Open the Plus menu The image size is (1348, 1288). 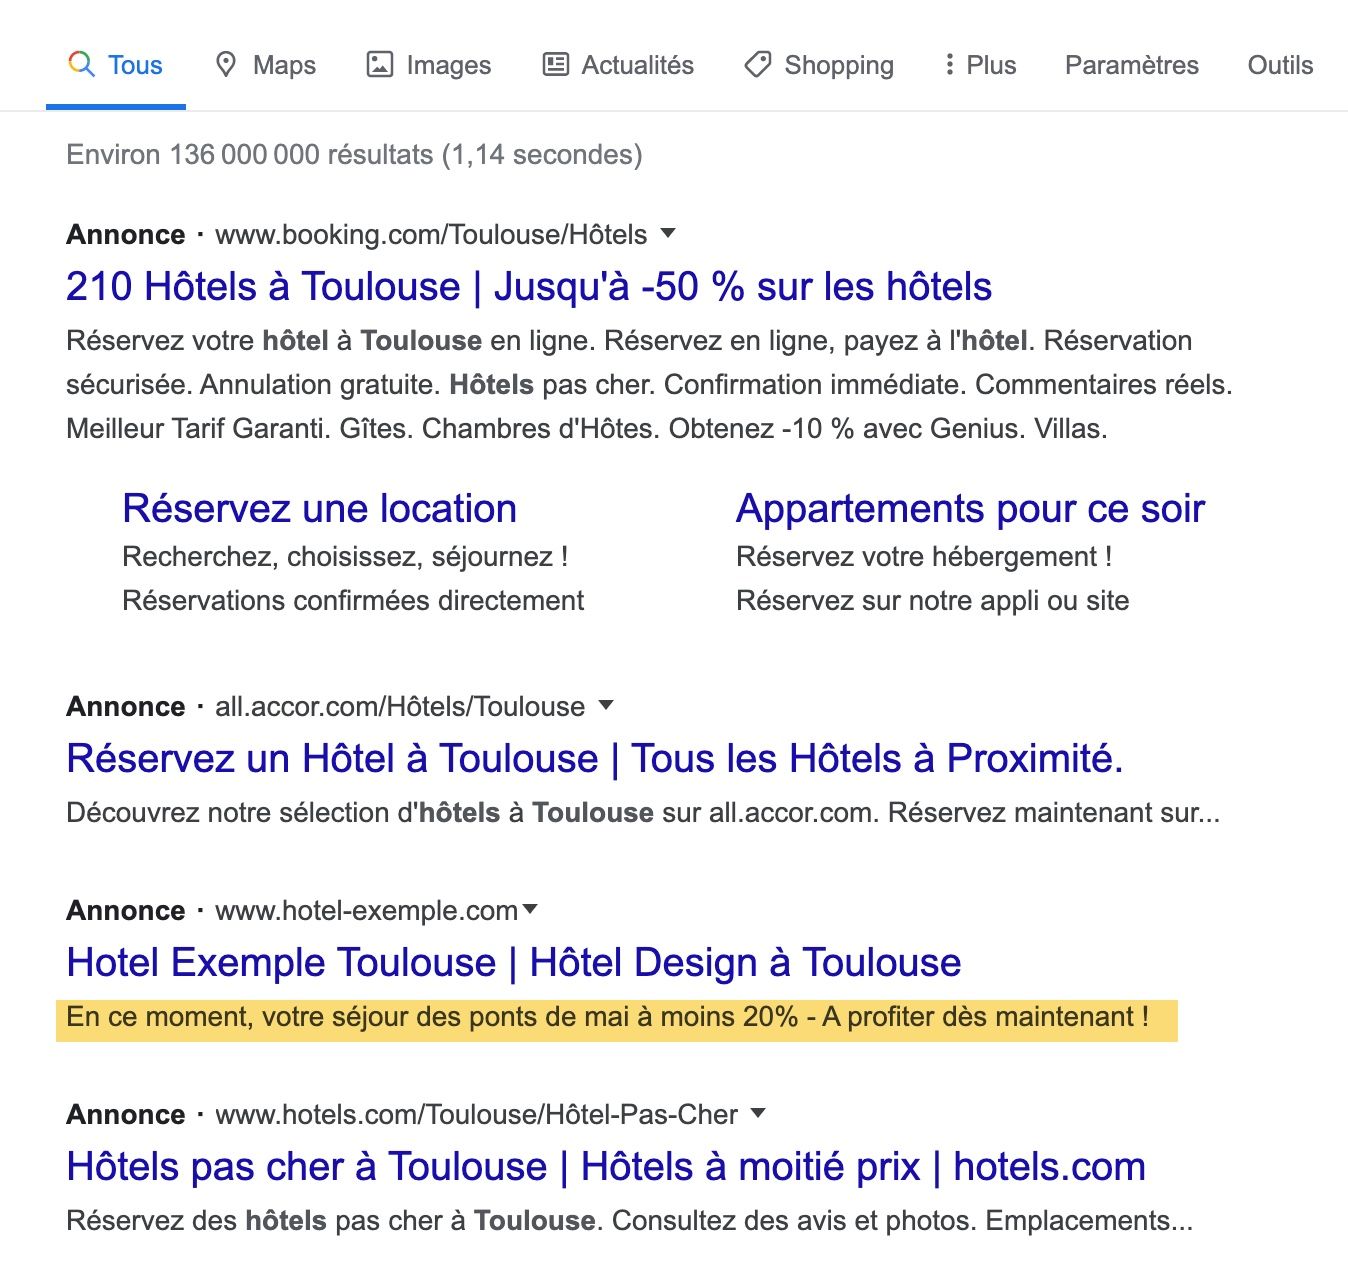coord(980,65)
